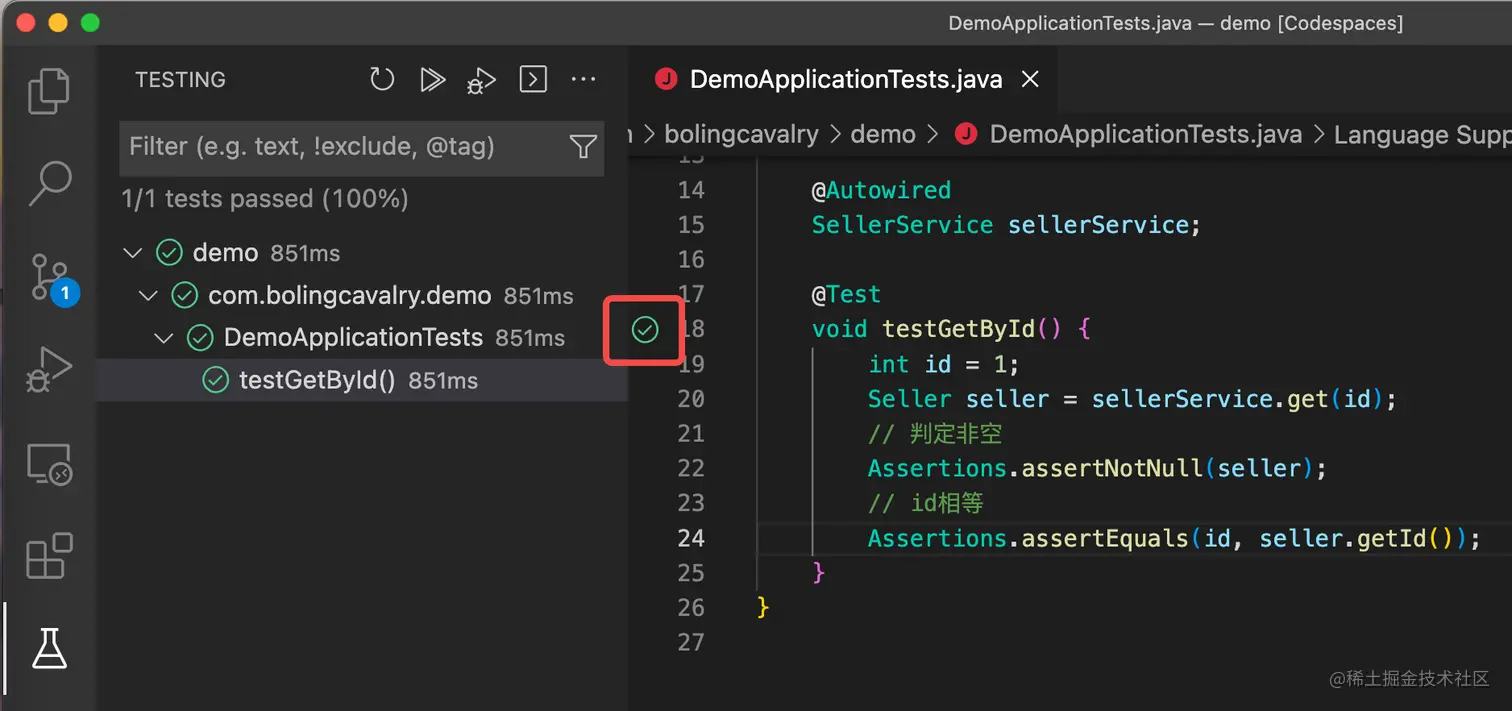The image size is (1512, 711).
Task: Select the testGetById() test item
Action: (361, 380)
